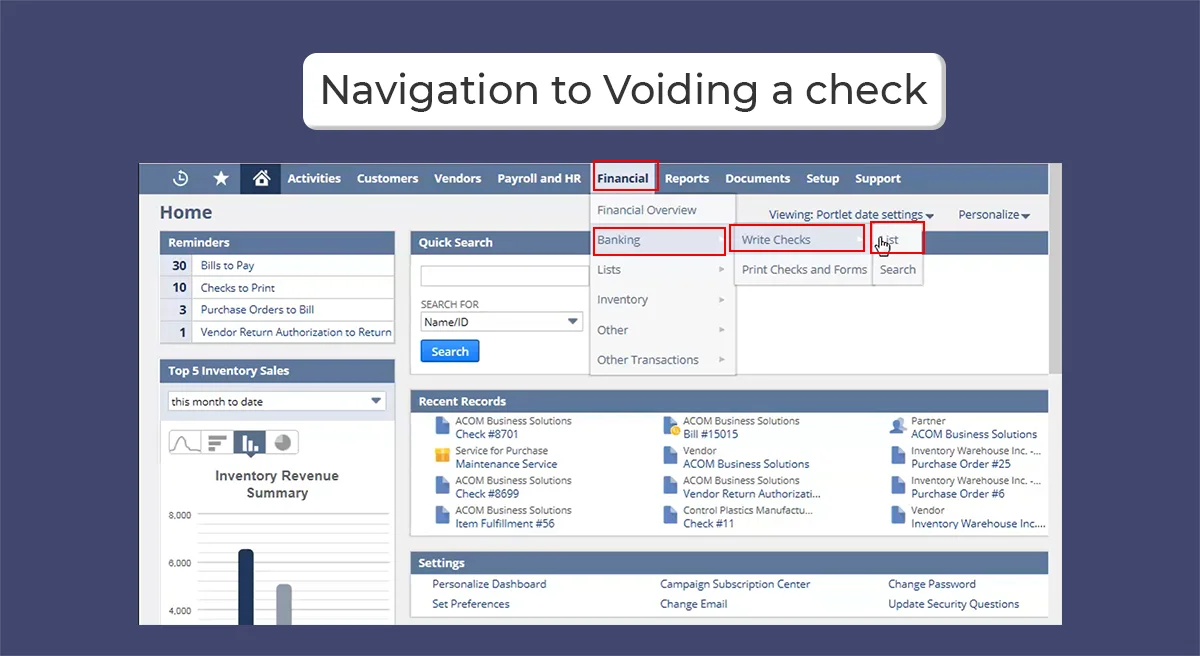The width and height of the screenshot is (1200, 656).
Task: Go to the Home house icon
Action: click(261, 178)
